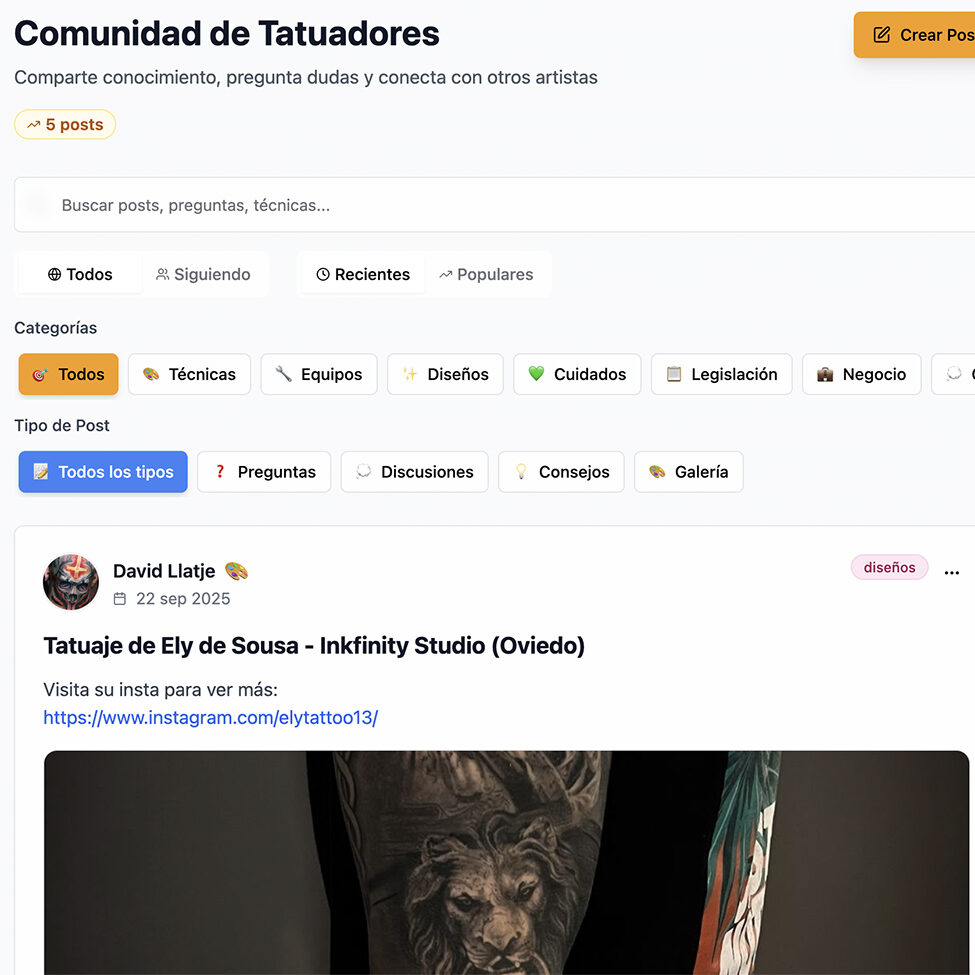Filter by Negocio category
This screenshot has height=975, width=975.
(861, 374)
